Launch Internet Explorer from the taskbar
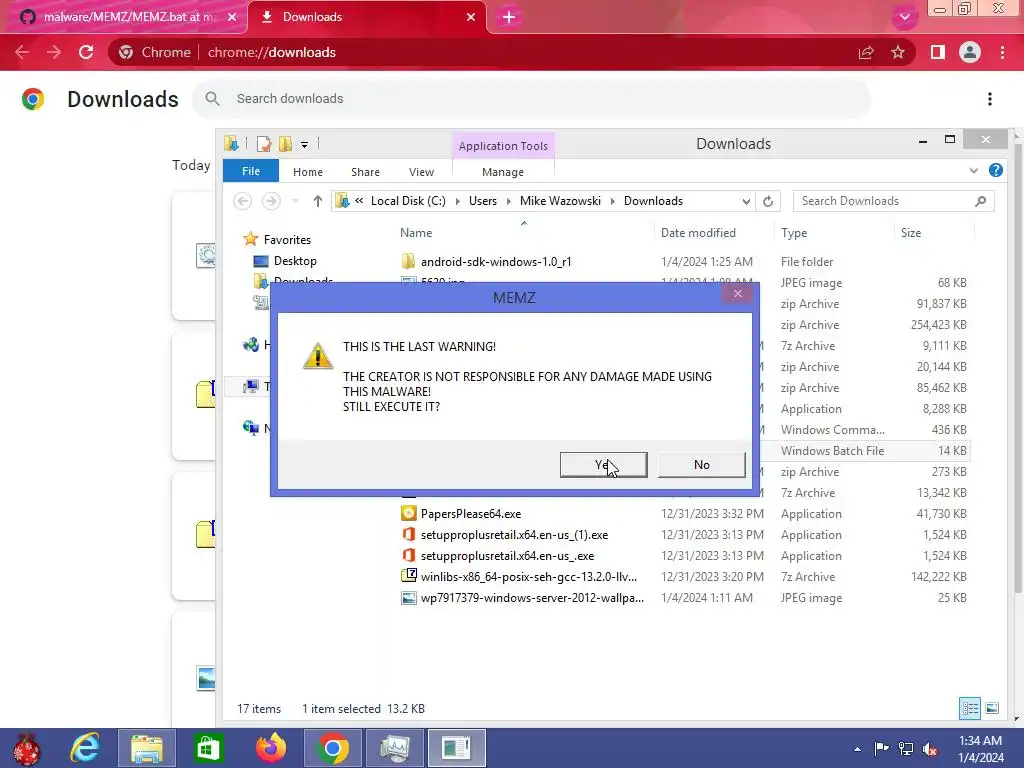The image size is (1024, 768). pyautogui.click(x=86, y=748)
